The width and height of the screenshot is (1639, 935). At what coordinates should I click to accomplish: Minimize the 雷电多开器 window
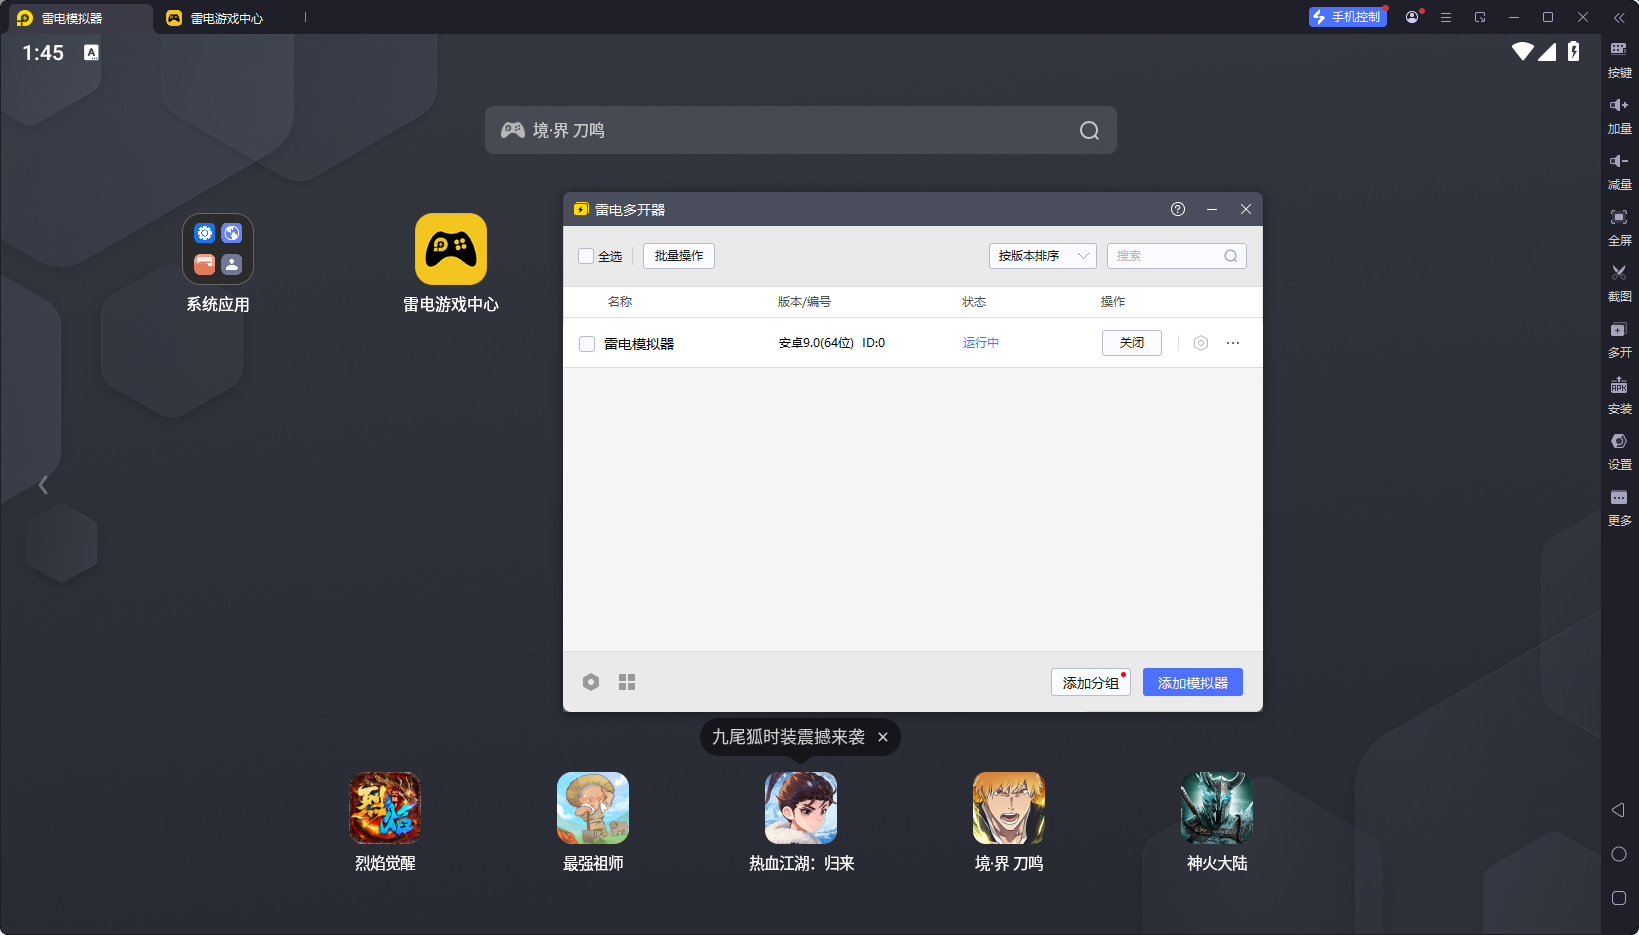pos(1212,209)
